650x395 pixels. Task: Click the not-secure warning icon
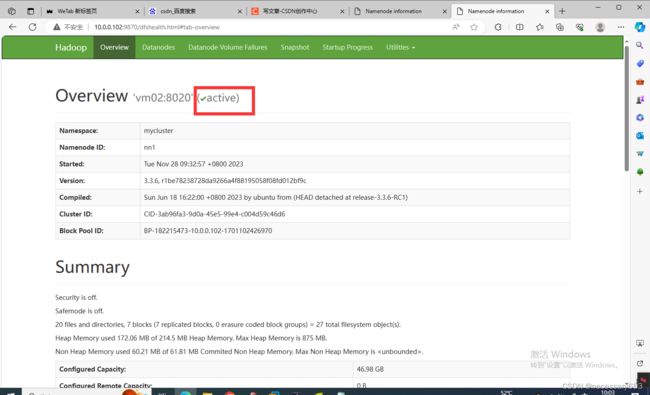(x=57, y=27)
